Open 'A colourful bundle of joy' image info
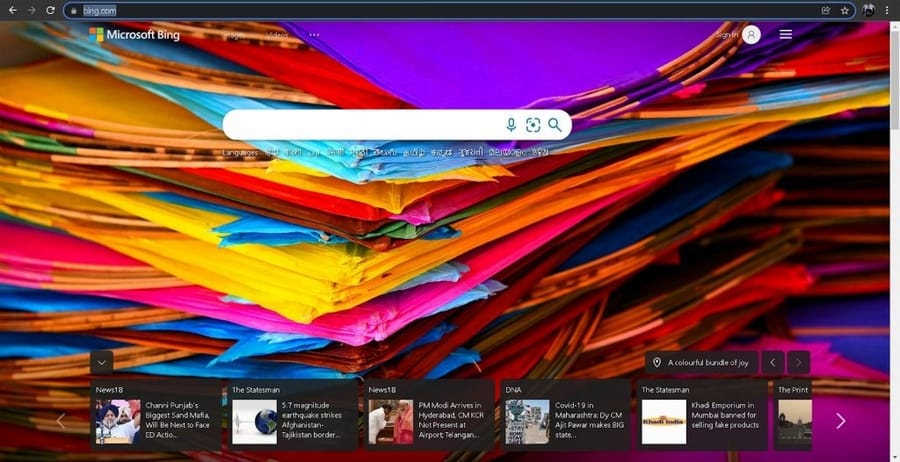The width and height of the screenshot is (900, 462). 700,362
